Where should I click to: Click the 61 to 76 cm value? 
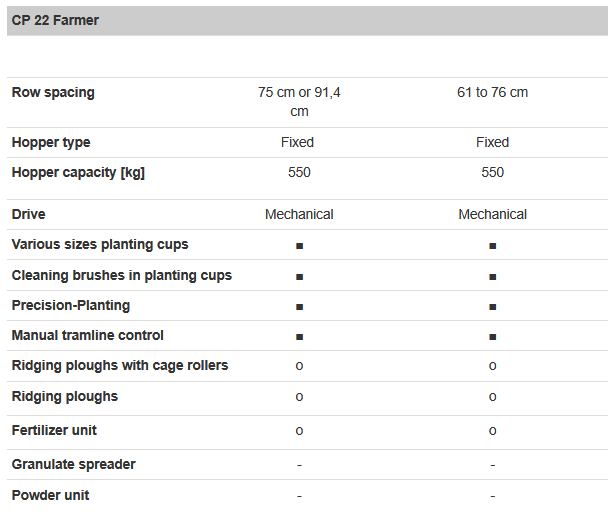tap(492, 93)
